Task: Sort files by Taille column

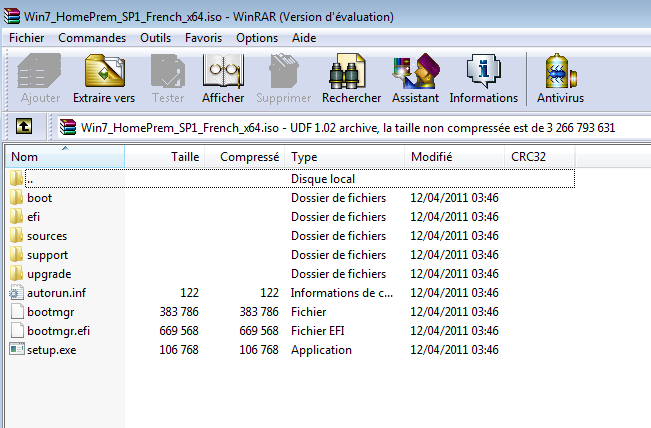Action: click(x=185, y=157)
